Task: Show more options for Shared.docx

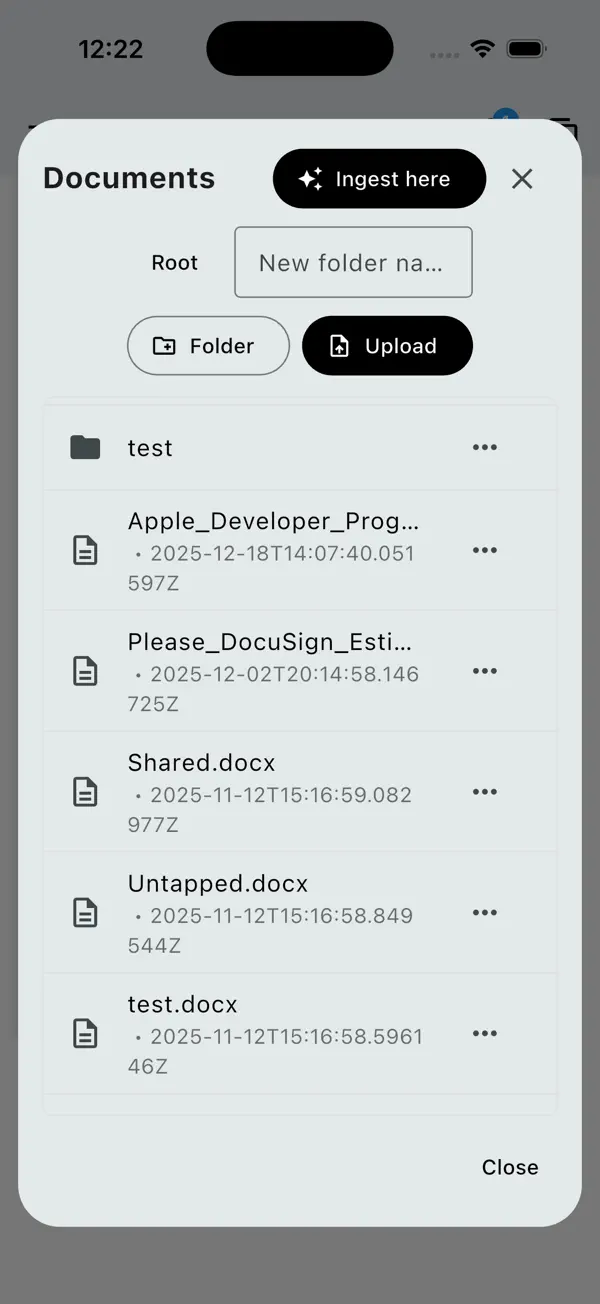Action: [485, 792]
